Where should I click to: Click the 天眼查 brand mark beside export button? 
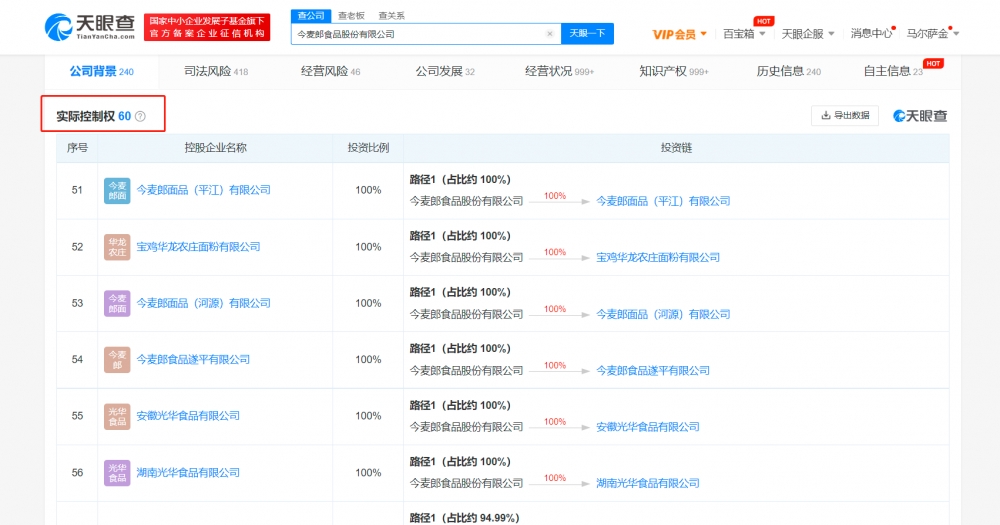coord(920,115)
